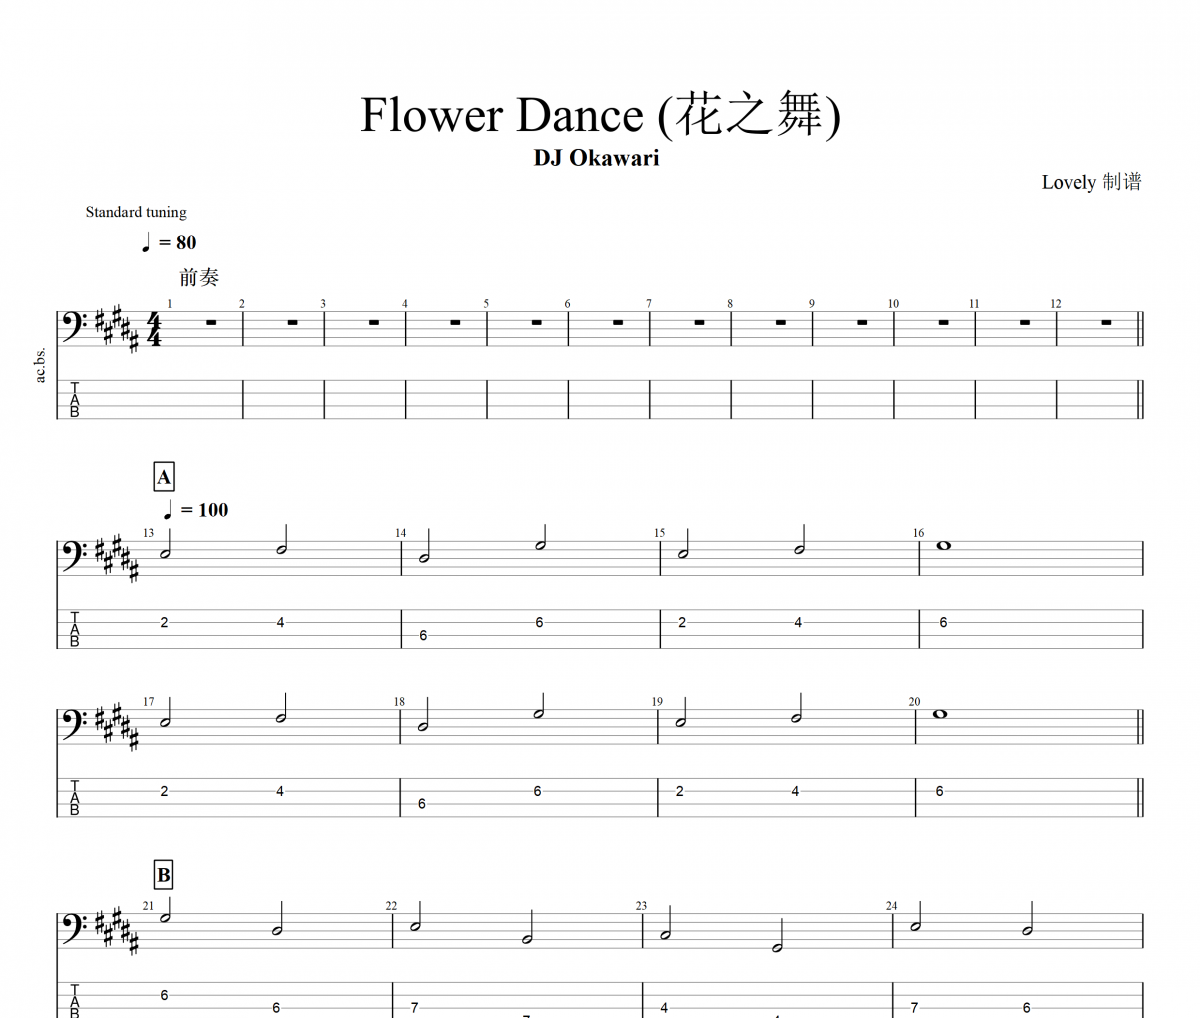
Task: Click measure number "10" in the intro
Action: (x=893, y=304)
